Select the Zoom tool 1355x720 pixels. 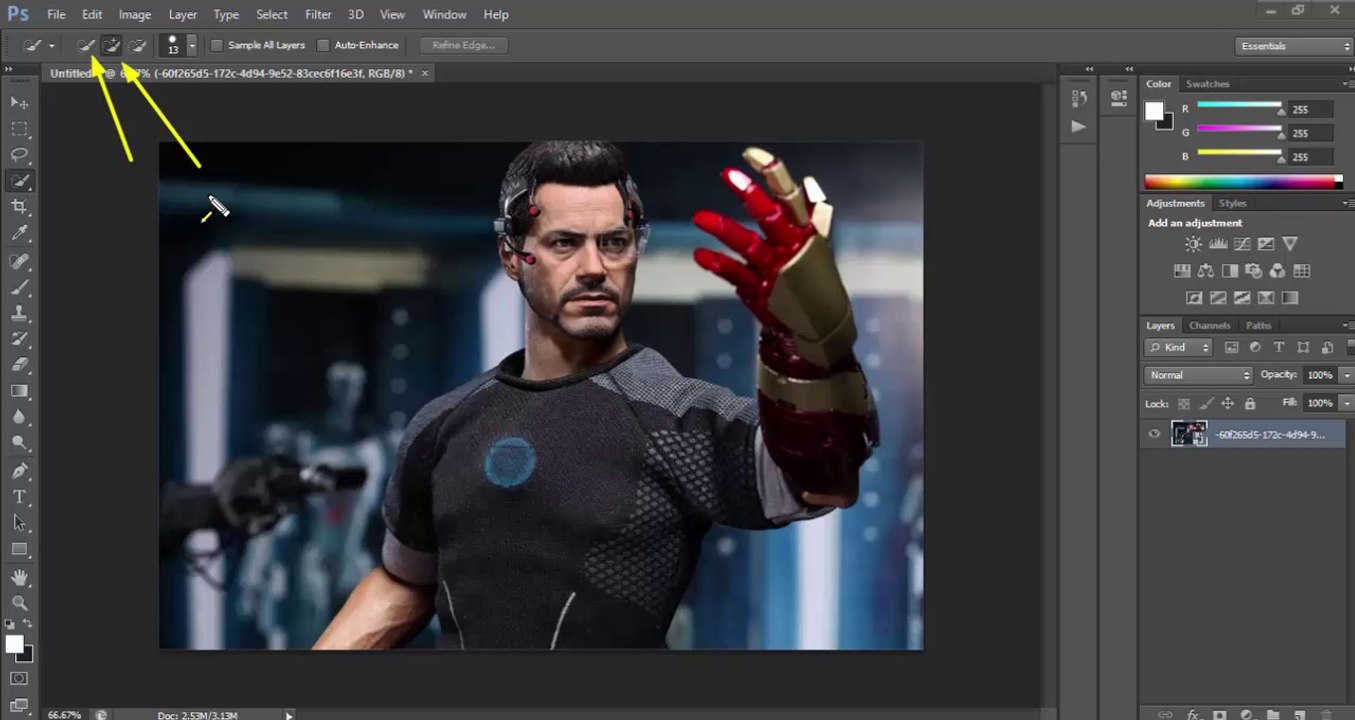tap(19, 603)
